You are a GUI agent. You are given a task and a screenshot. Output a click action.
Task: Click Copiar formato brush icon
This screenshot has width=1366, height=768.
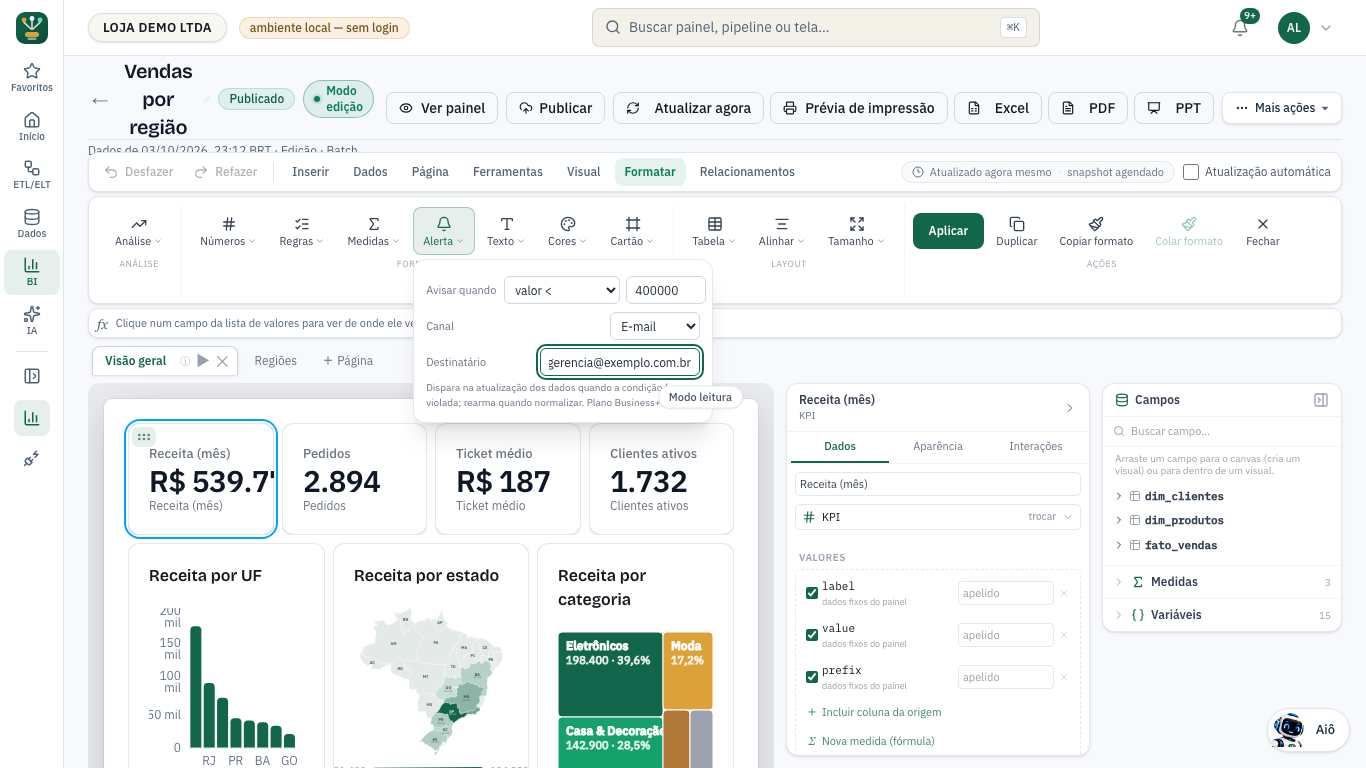(1096, 224)
